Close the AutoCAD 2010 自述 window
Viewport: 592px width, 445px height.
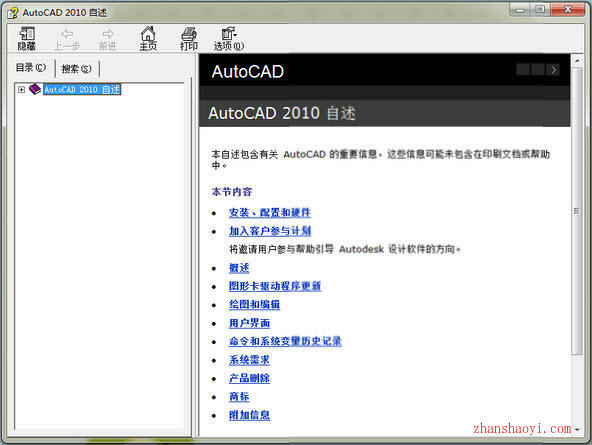568,9
